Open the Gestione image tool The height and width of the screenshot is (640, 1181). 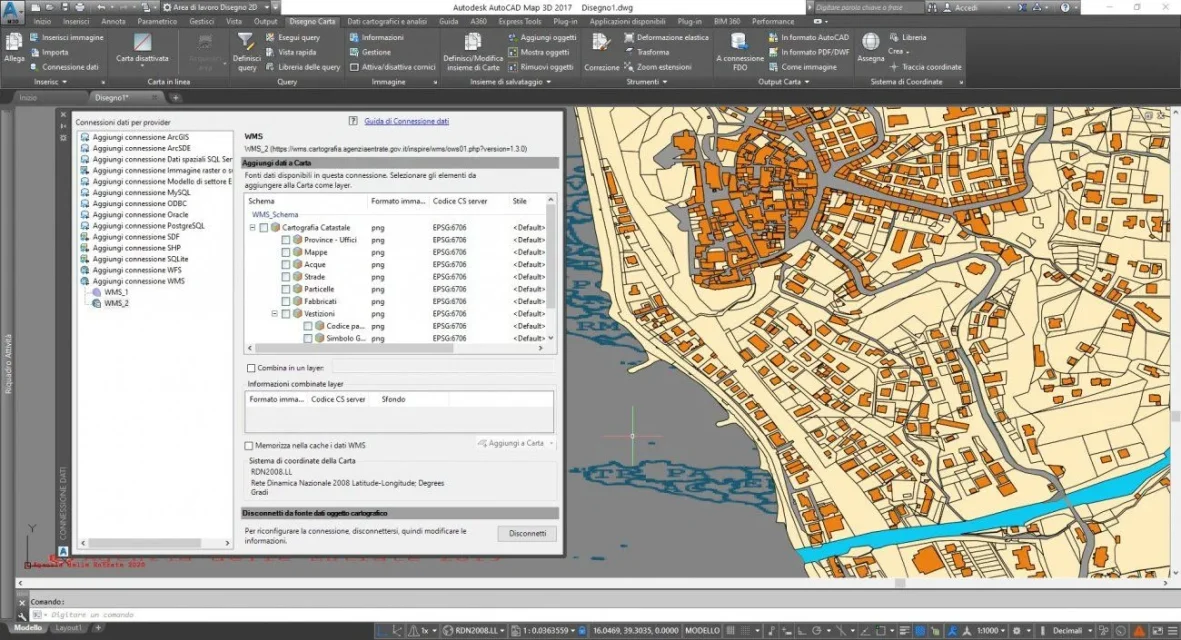(369, 52)
